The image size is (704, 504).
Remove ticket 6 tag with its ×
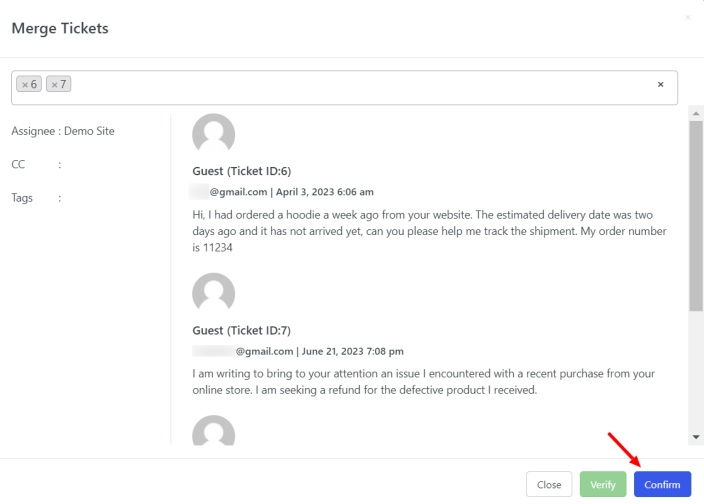tap(25, 85)
